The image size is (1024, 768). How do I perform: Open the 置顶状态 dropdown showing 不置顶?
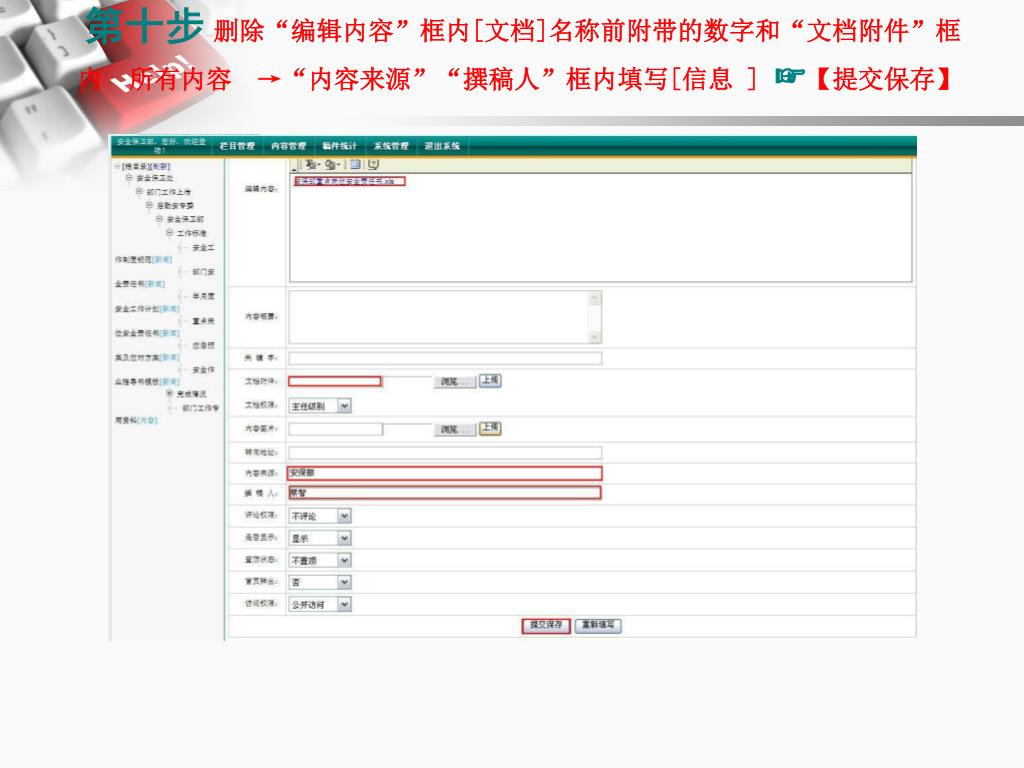[x=320, y=560]
